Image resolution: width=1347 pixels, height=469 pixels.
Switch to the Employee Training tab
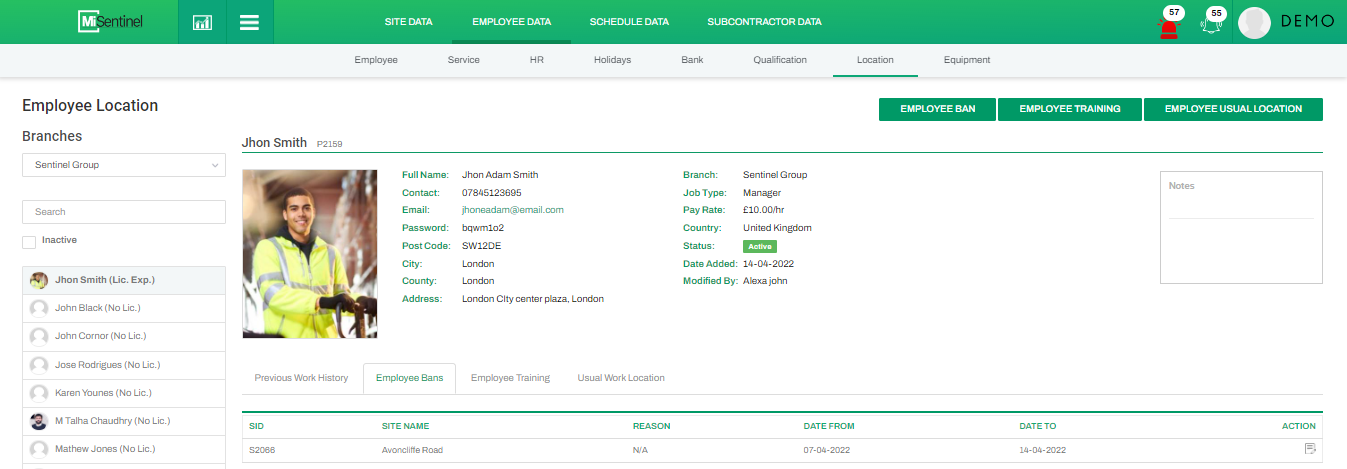tap(510, 378)
